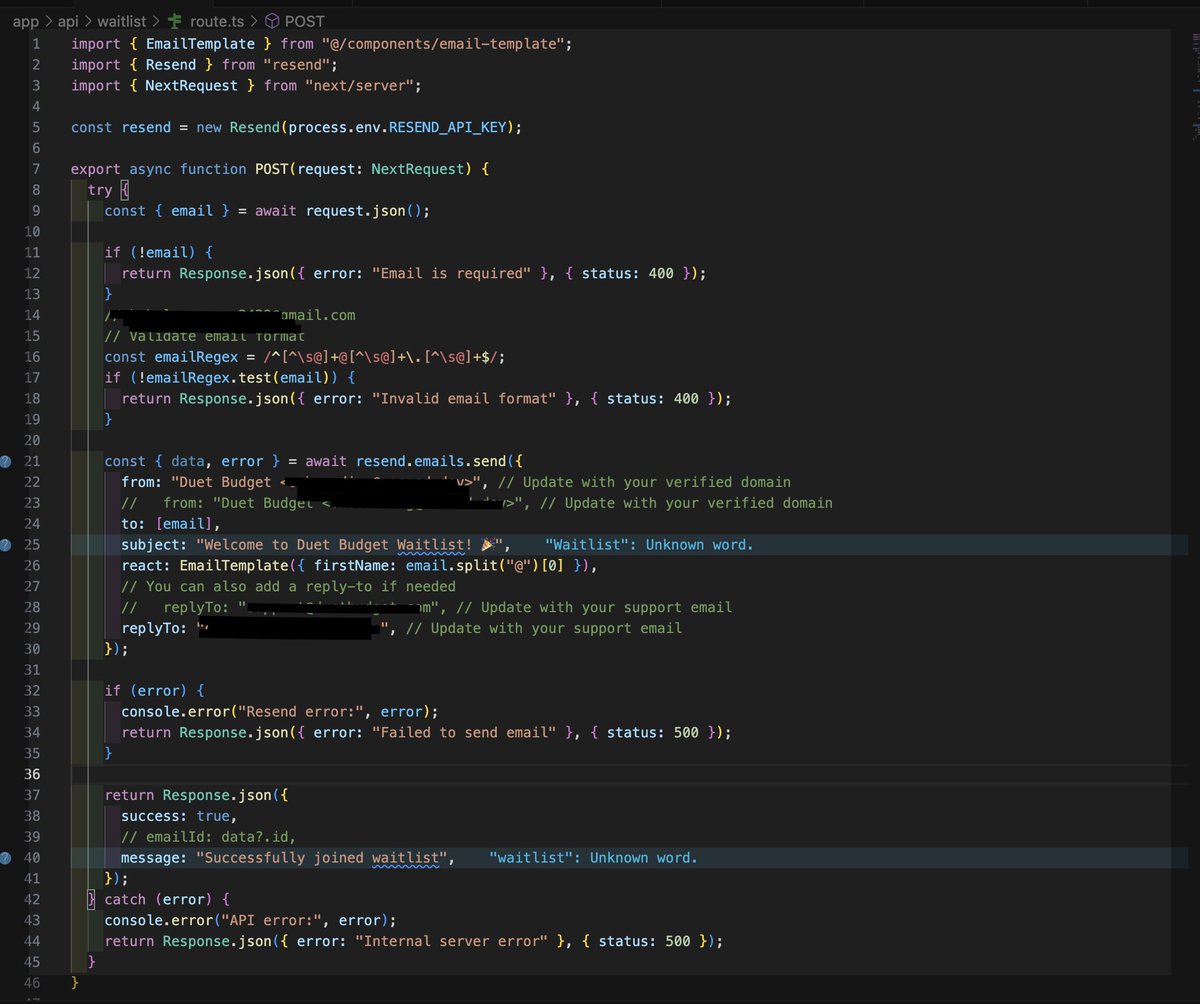Image resolution: width=1200 pixels, height=1004 pixels.
Task: Click '// You can also add a reply-to' comment
Action: [x=288, y=586]
